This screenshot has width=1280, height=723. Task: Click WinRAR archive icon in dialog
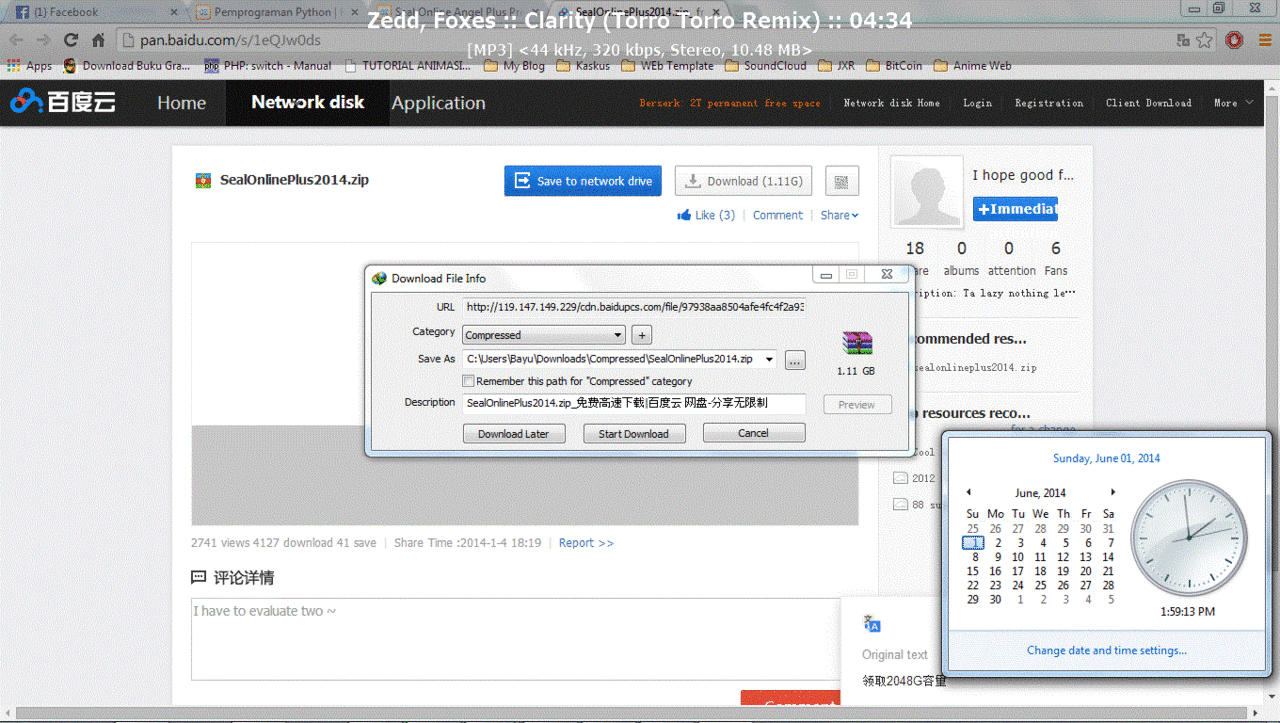point(856,343)
